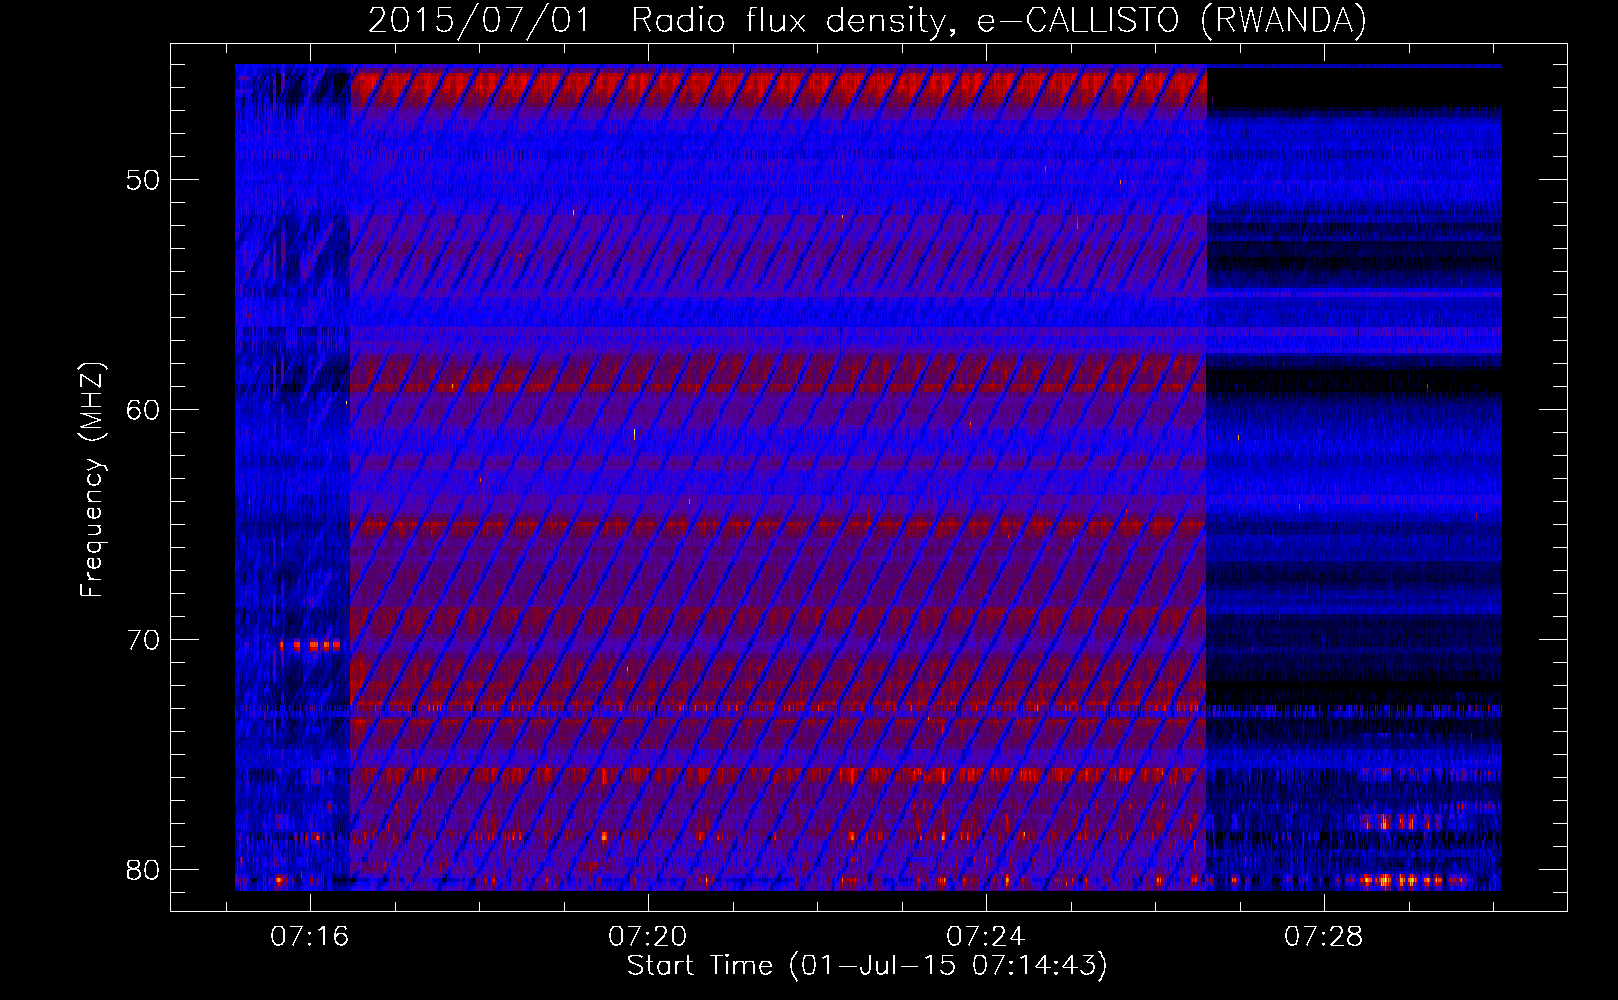Click the red burst near 70 MHz at 07:16
This screenshot has width=1618, height=1000.
click(x=310, y=646)
